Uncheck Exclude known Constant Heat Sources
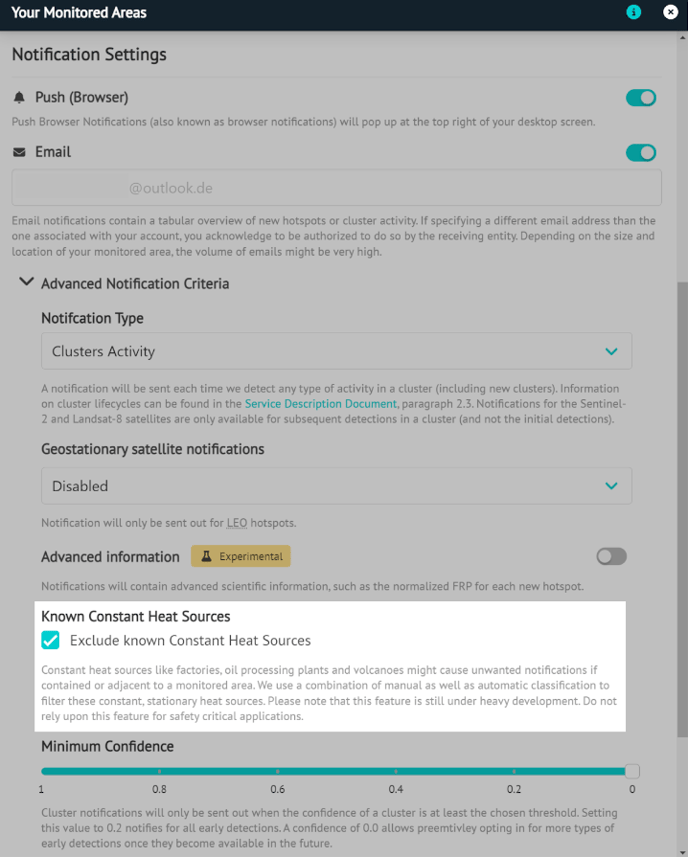 50,640
